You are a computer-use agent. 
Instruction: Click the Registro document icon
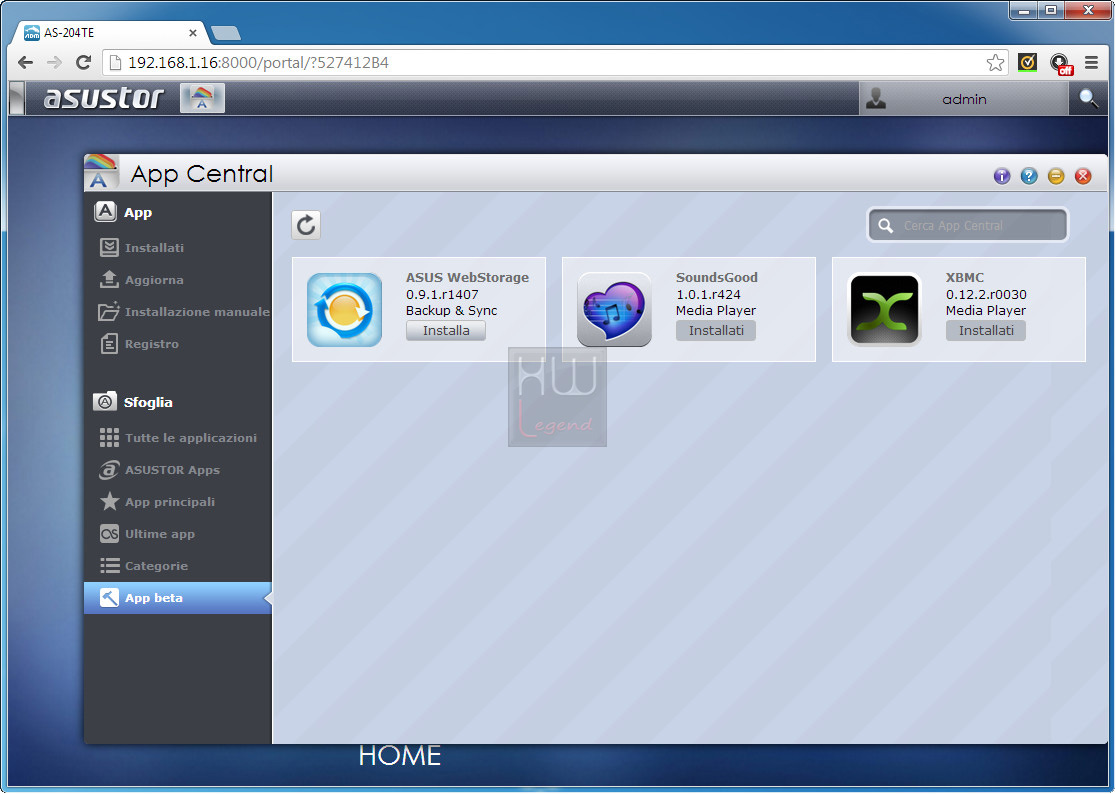point(109,344)
